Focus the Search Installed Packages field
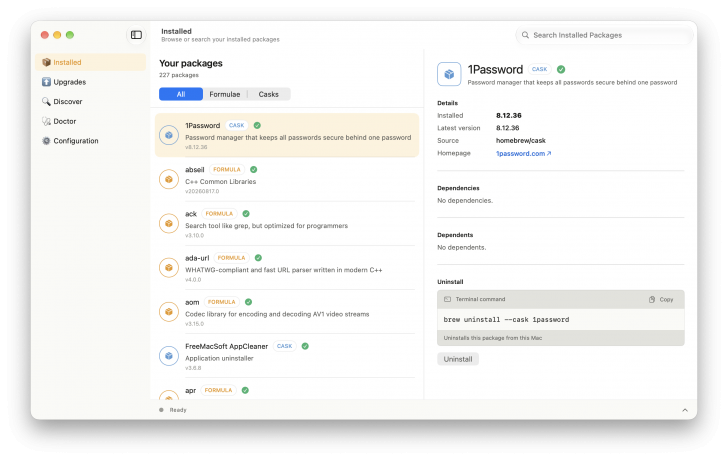This screenshot has height=460, width=728. 604,35
